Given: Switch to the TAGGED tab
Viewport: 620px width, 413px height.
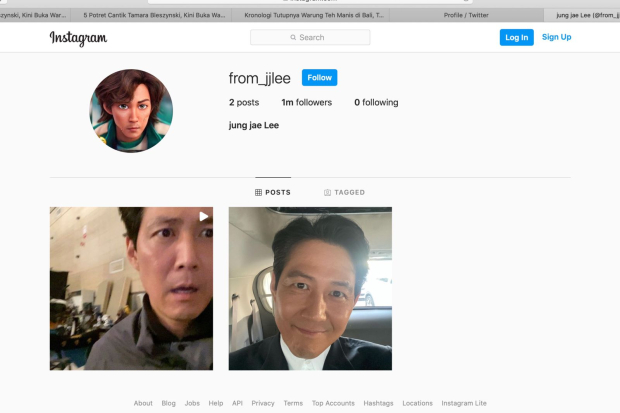Looking at the screenshot, I should (344, 193).
